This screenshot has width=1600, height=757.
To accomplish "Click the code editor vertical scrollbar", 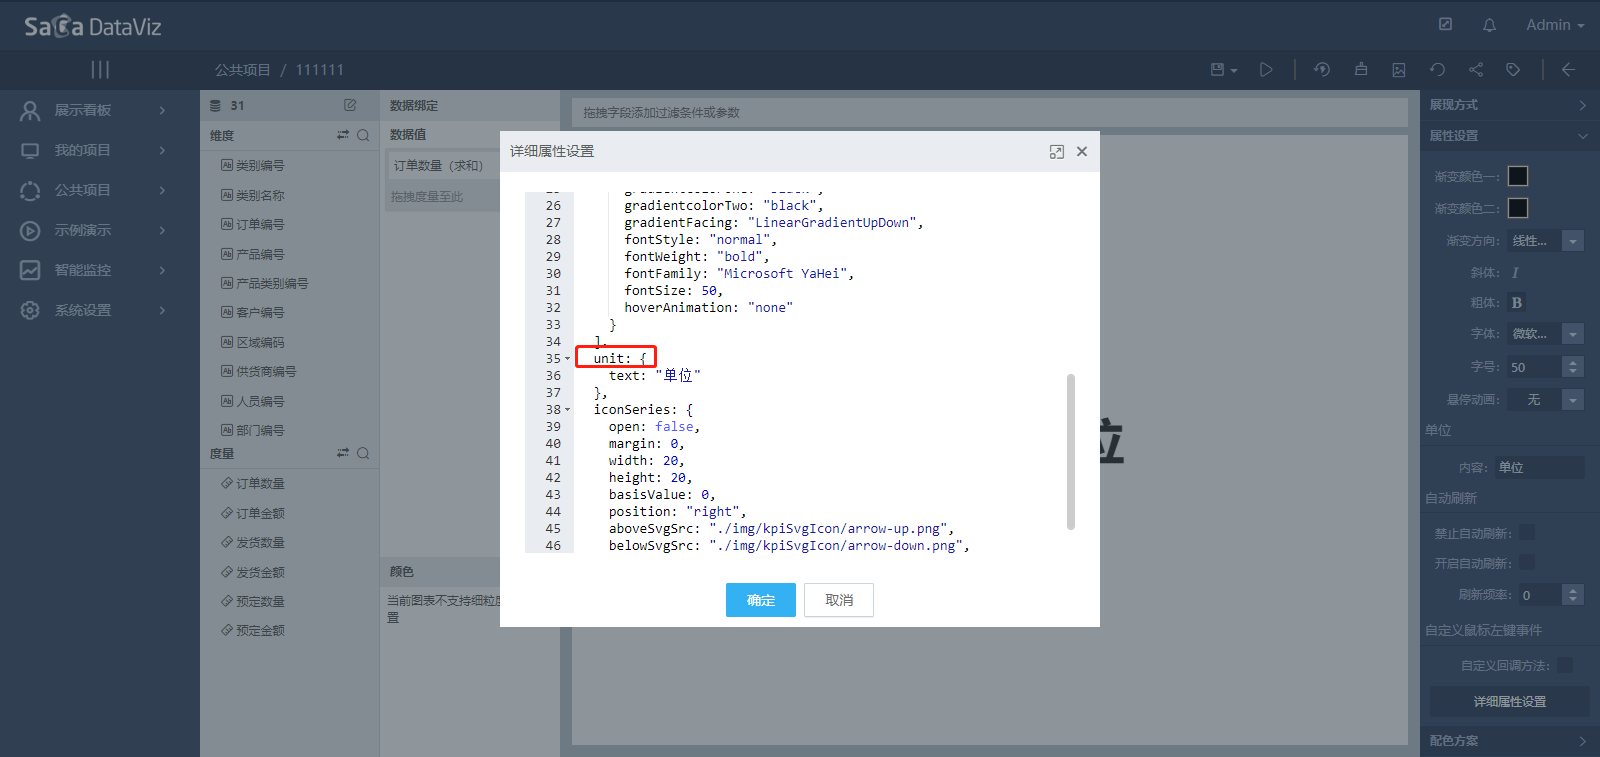I will [x=1071, y=451].
